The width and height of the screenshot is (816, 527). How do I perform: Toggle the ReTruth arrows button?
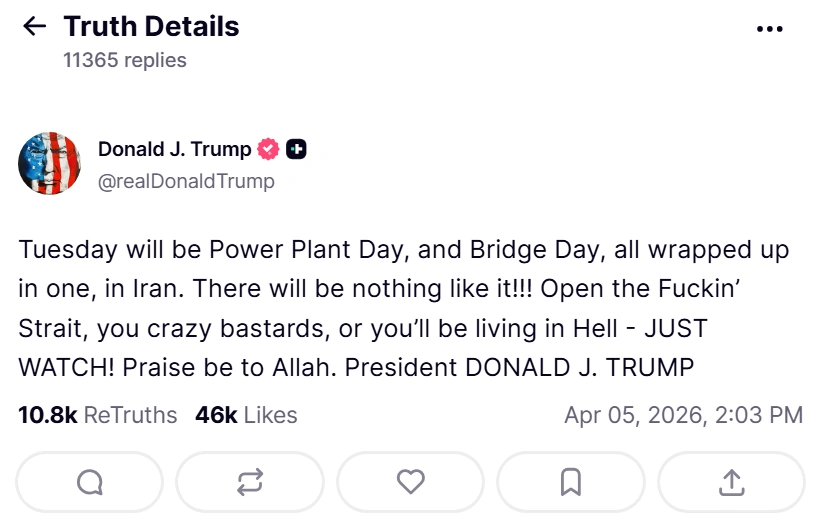pyautogui.click(x=250, y=483)
